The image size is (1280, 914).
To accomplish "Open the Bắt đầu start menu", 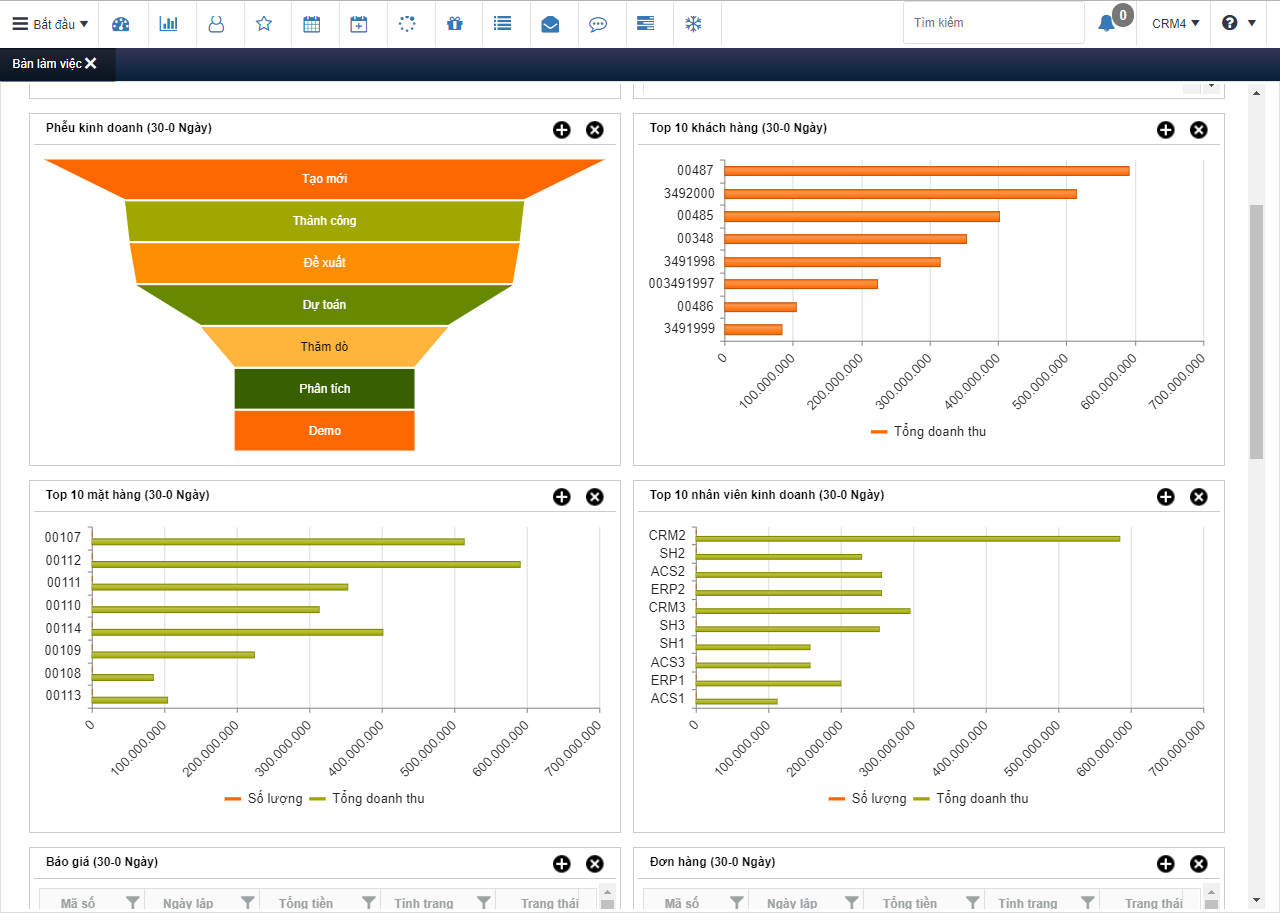I will click(50, 23).
